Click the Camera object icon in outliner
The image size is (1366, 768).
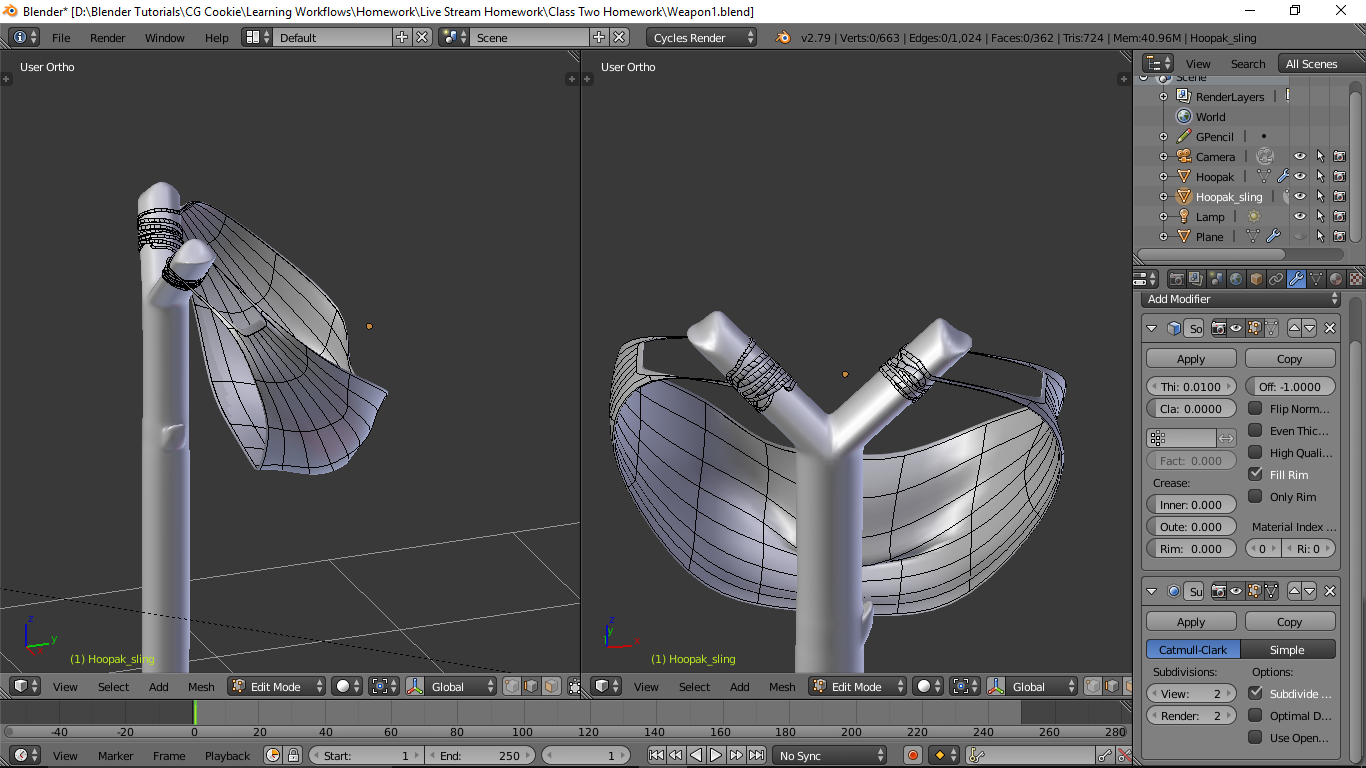[x=1184, y=157]
